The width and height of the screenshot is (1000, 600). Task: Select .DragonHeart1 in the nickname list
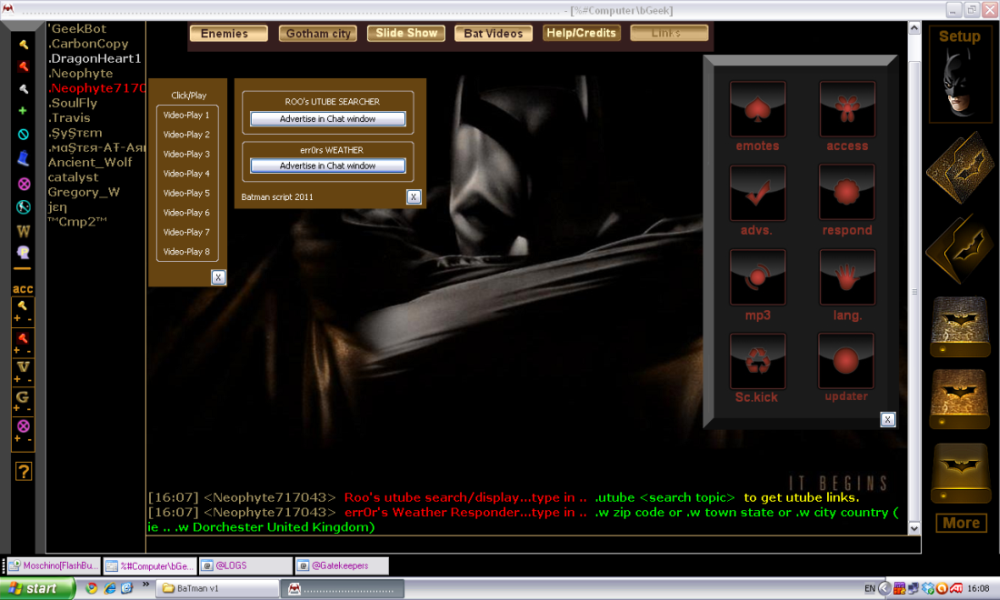point(94,59)
